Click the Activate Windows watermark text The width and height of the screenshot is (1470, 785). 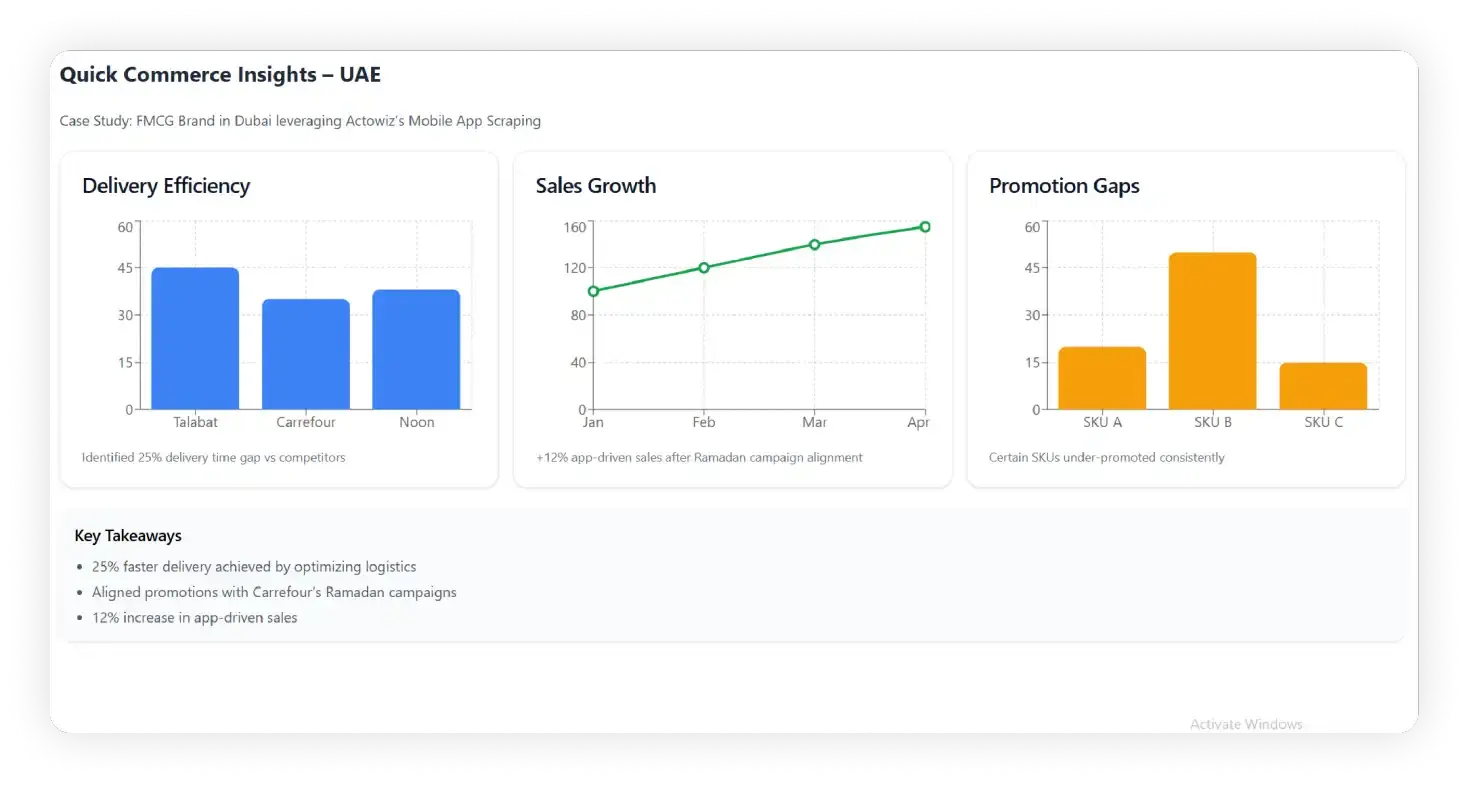pos(1246,724)
